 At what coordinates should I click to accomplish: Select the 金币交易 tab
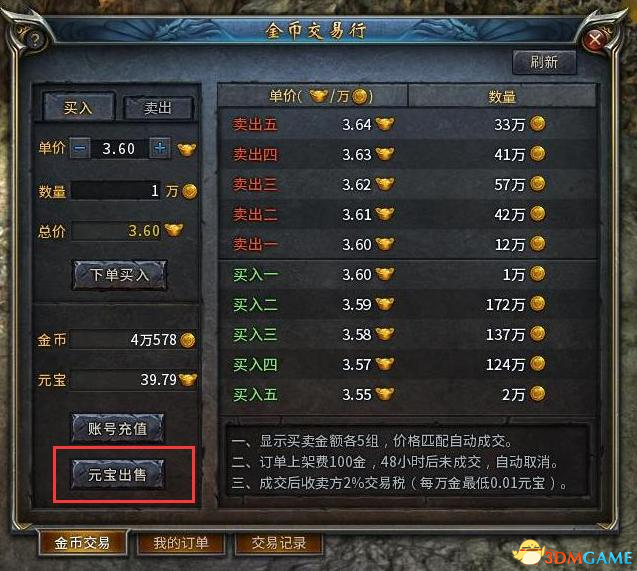pos(83,543)
